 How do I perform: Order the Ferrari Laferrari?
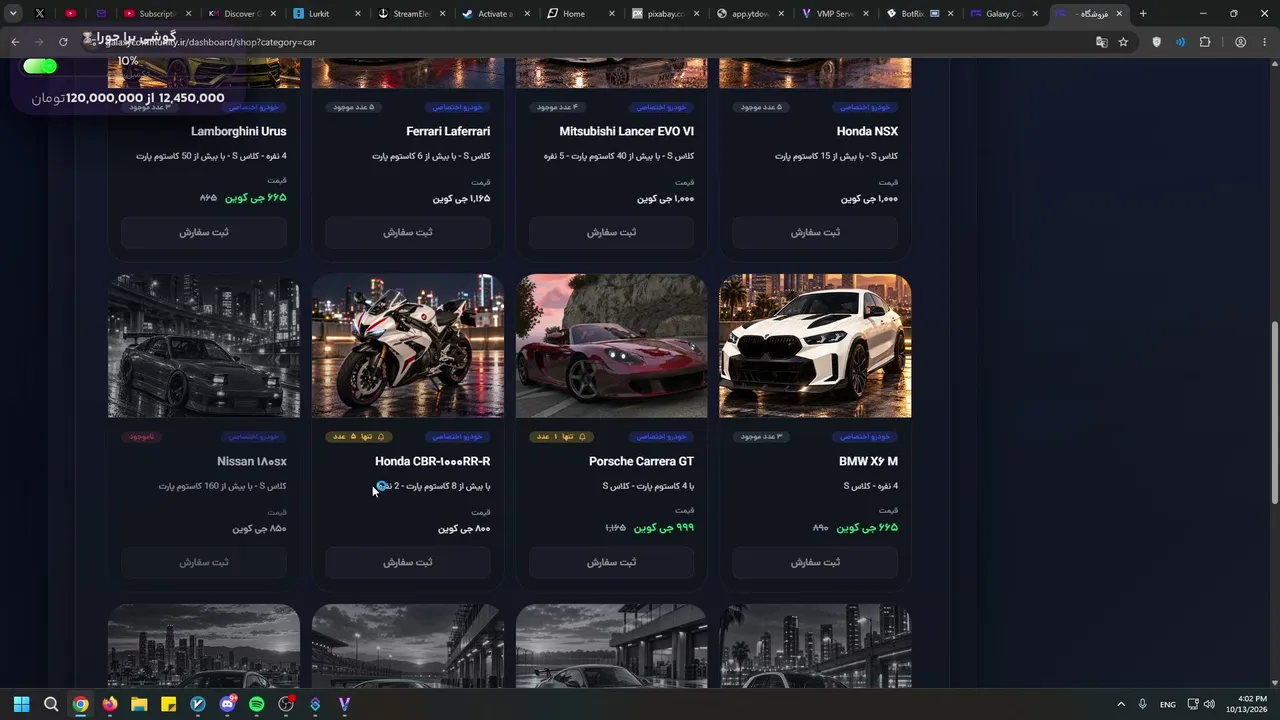[408, 232]
